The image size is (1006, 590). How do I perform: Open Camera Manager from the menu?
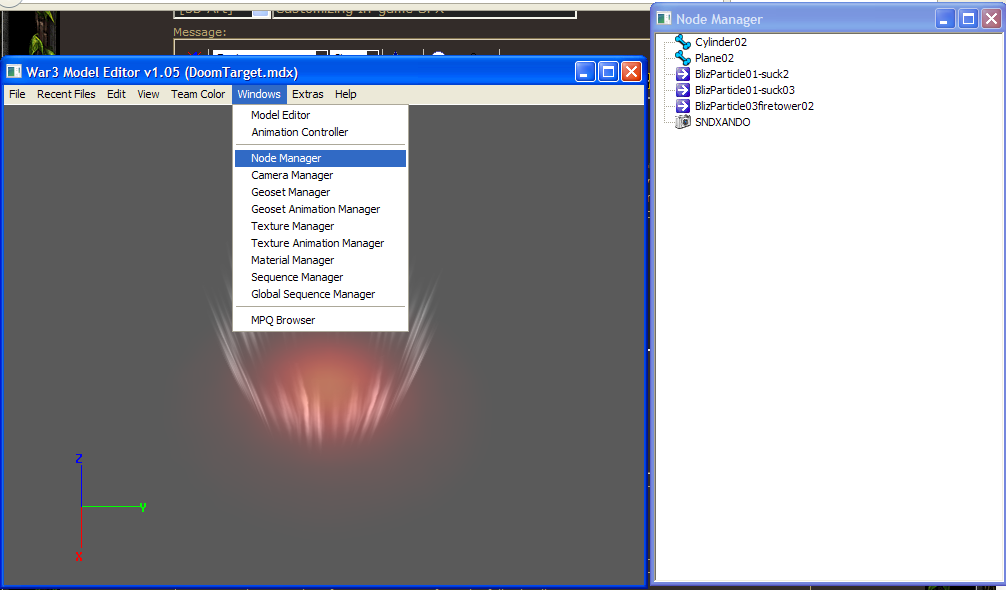(x=320, y=175)
